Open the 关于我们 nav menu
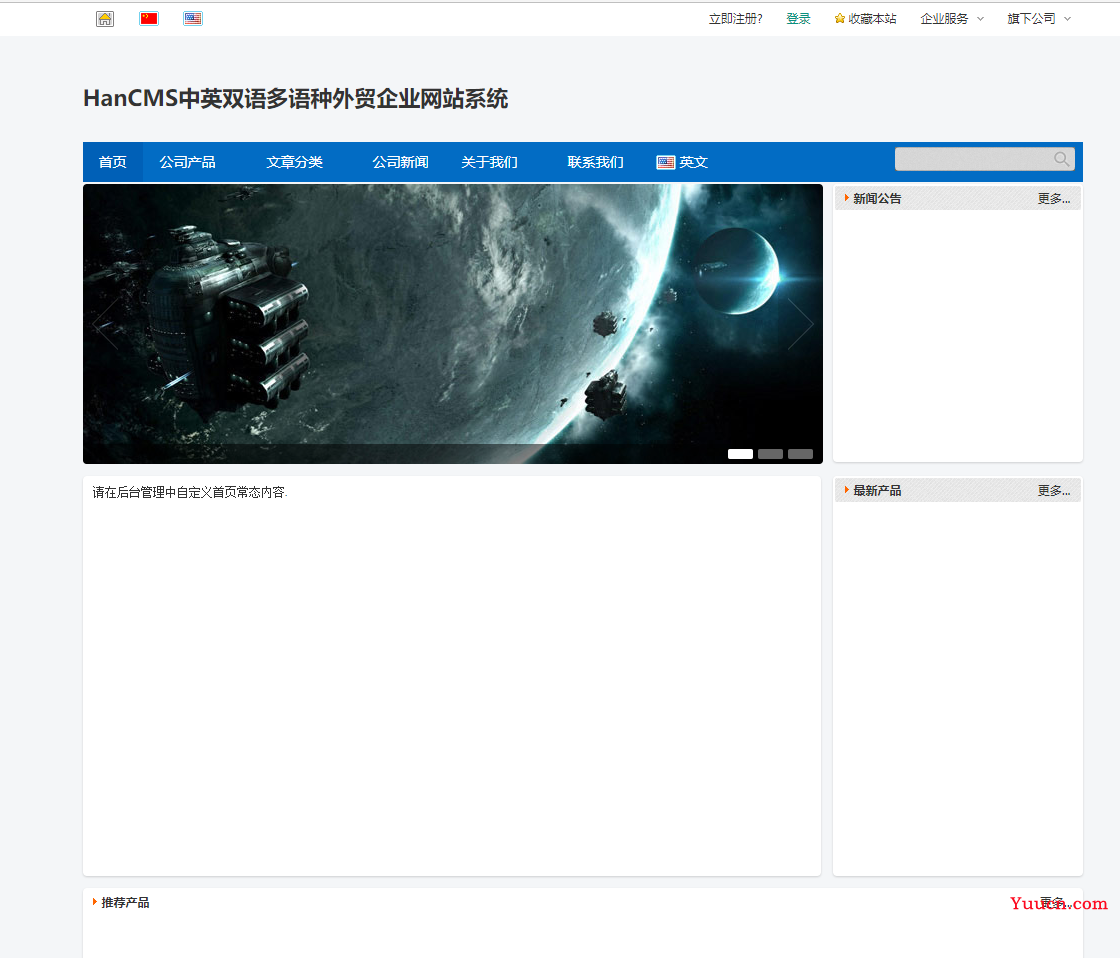Image resolution: width=1120 pixels, height=958 pixels. (489, 162)
